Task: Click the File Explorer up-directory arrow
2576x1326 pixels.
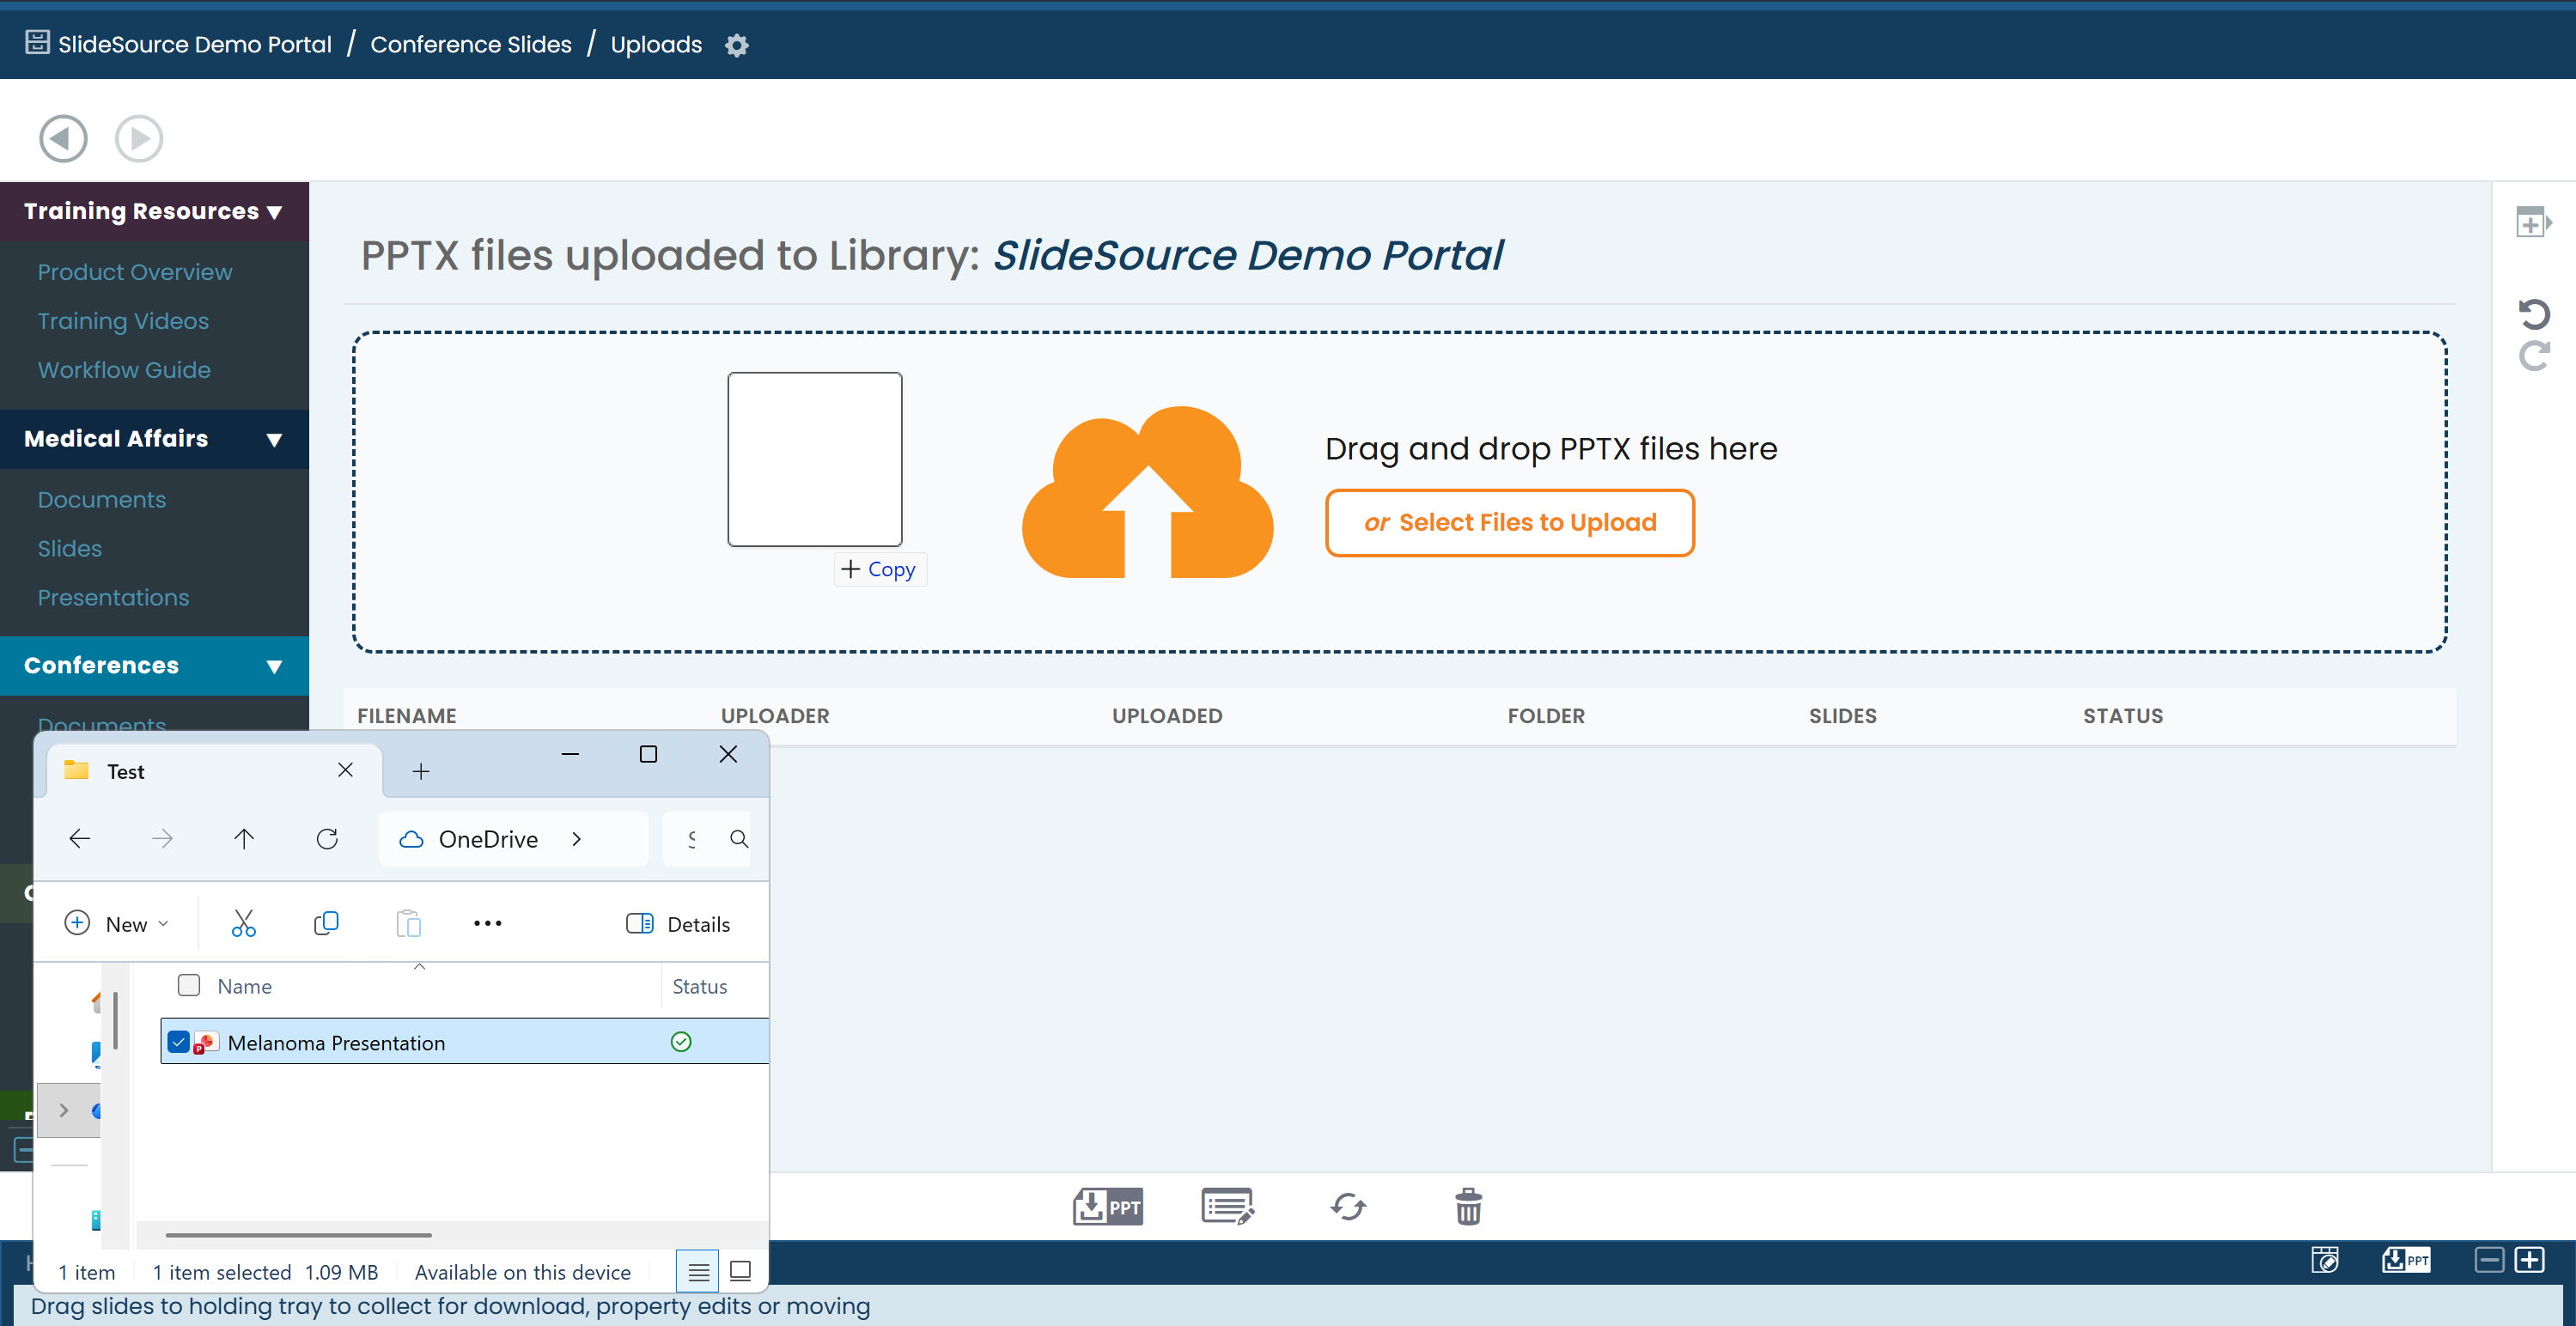Action: click(243, 838)
